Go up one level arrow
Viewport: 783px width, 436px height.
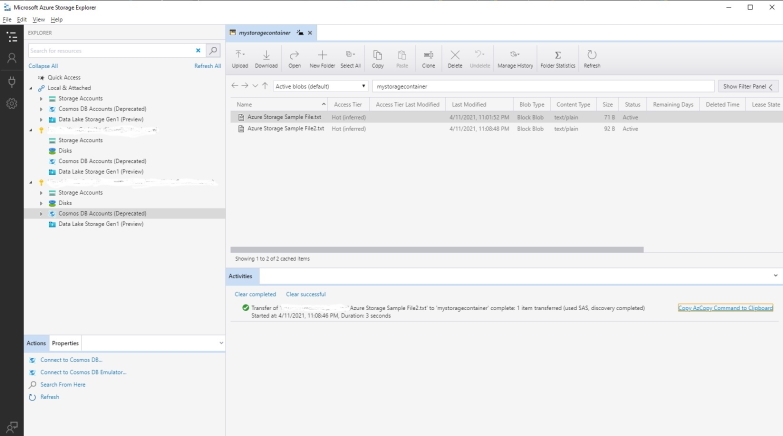(265, 86)
